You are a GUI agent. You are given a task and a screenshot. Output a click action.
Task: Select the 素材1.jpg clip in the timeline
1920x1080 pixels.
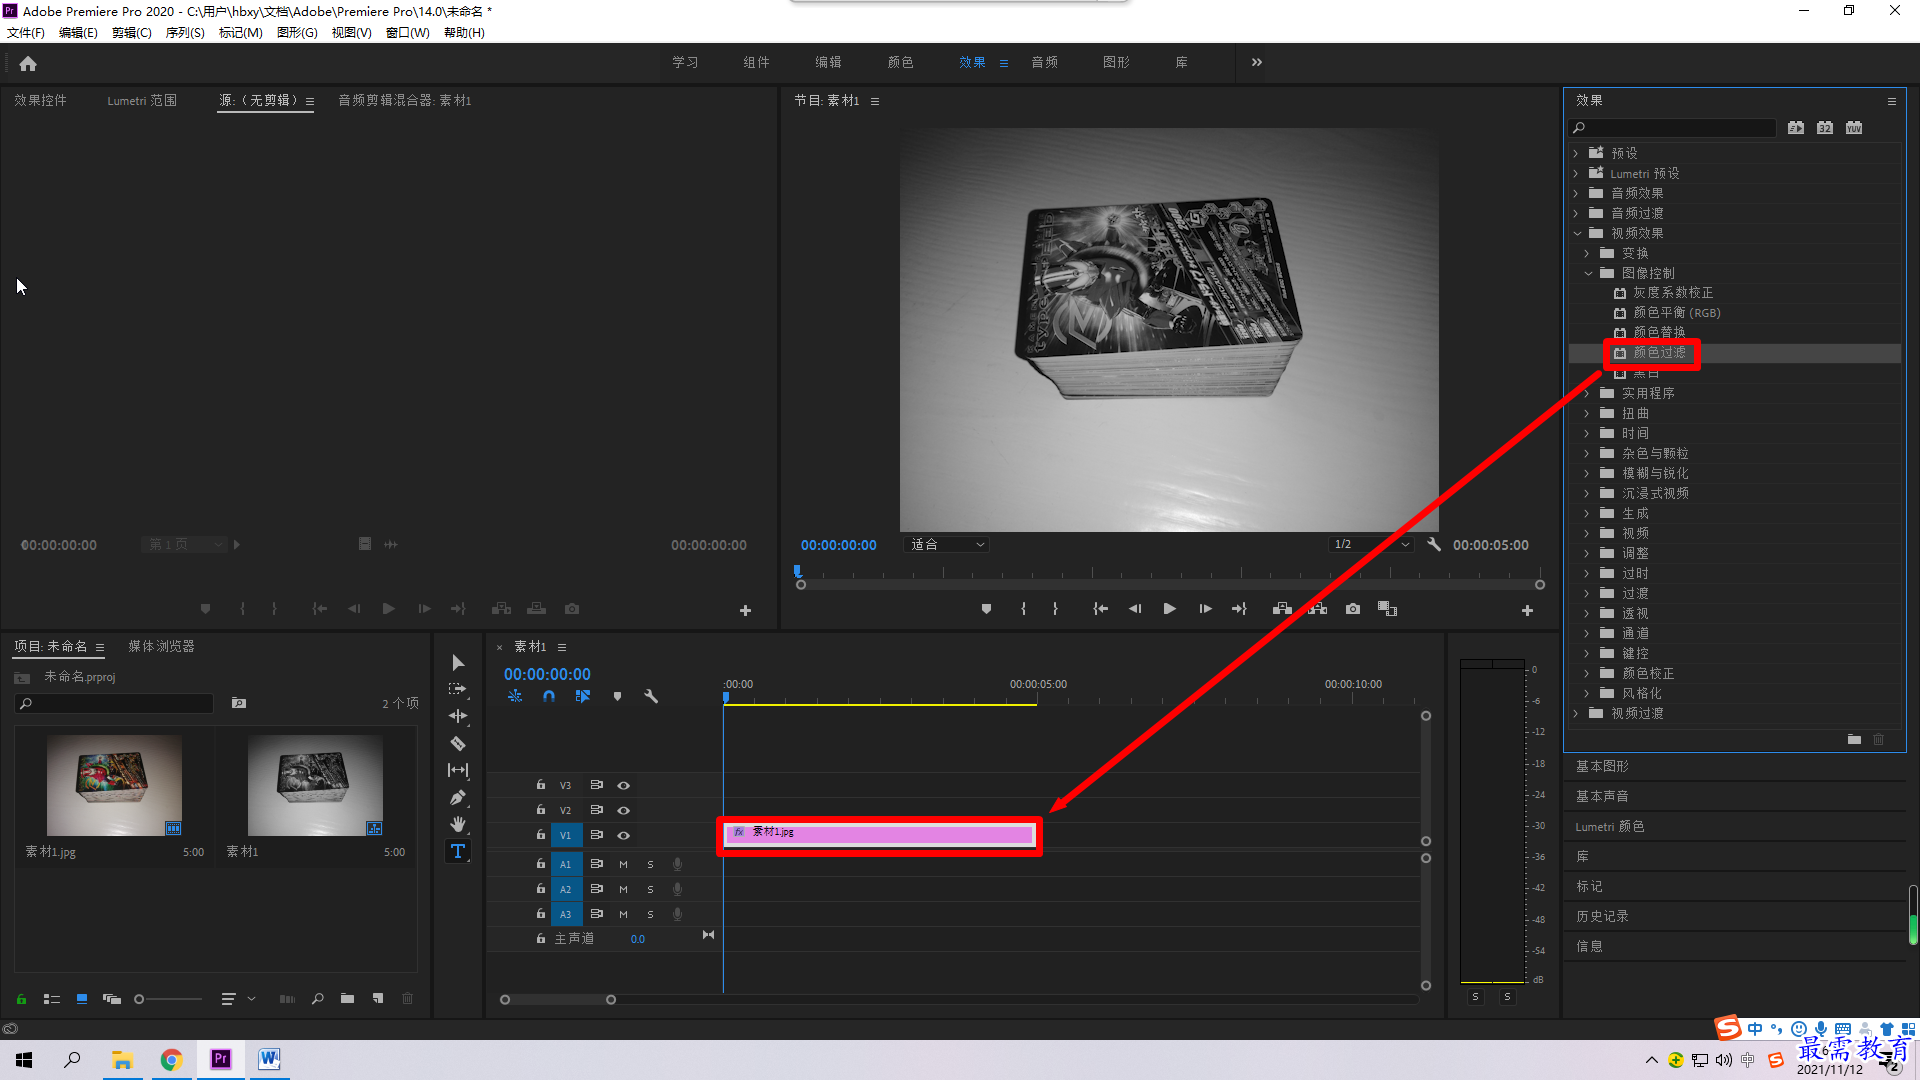pyautogui.click(x=879, y=834)
